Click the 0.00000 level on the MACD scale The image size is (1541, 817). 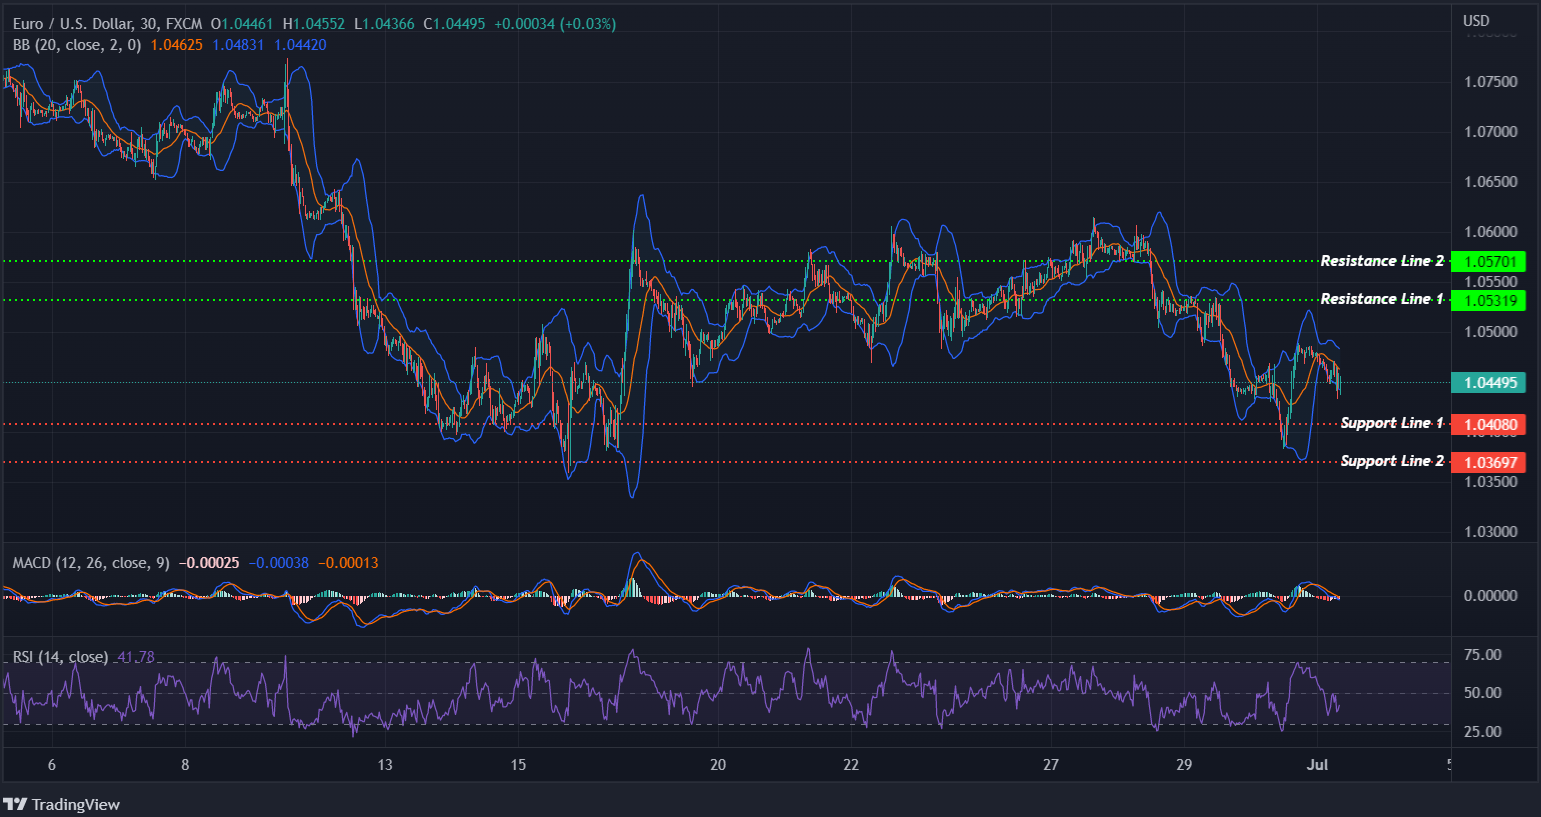pos(1490,595)
